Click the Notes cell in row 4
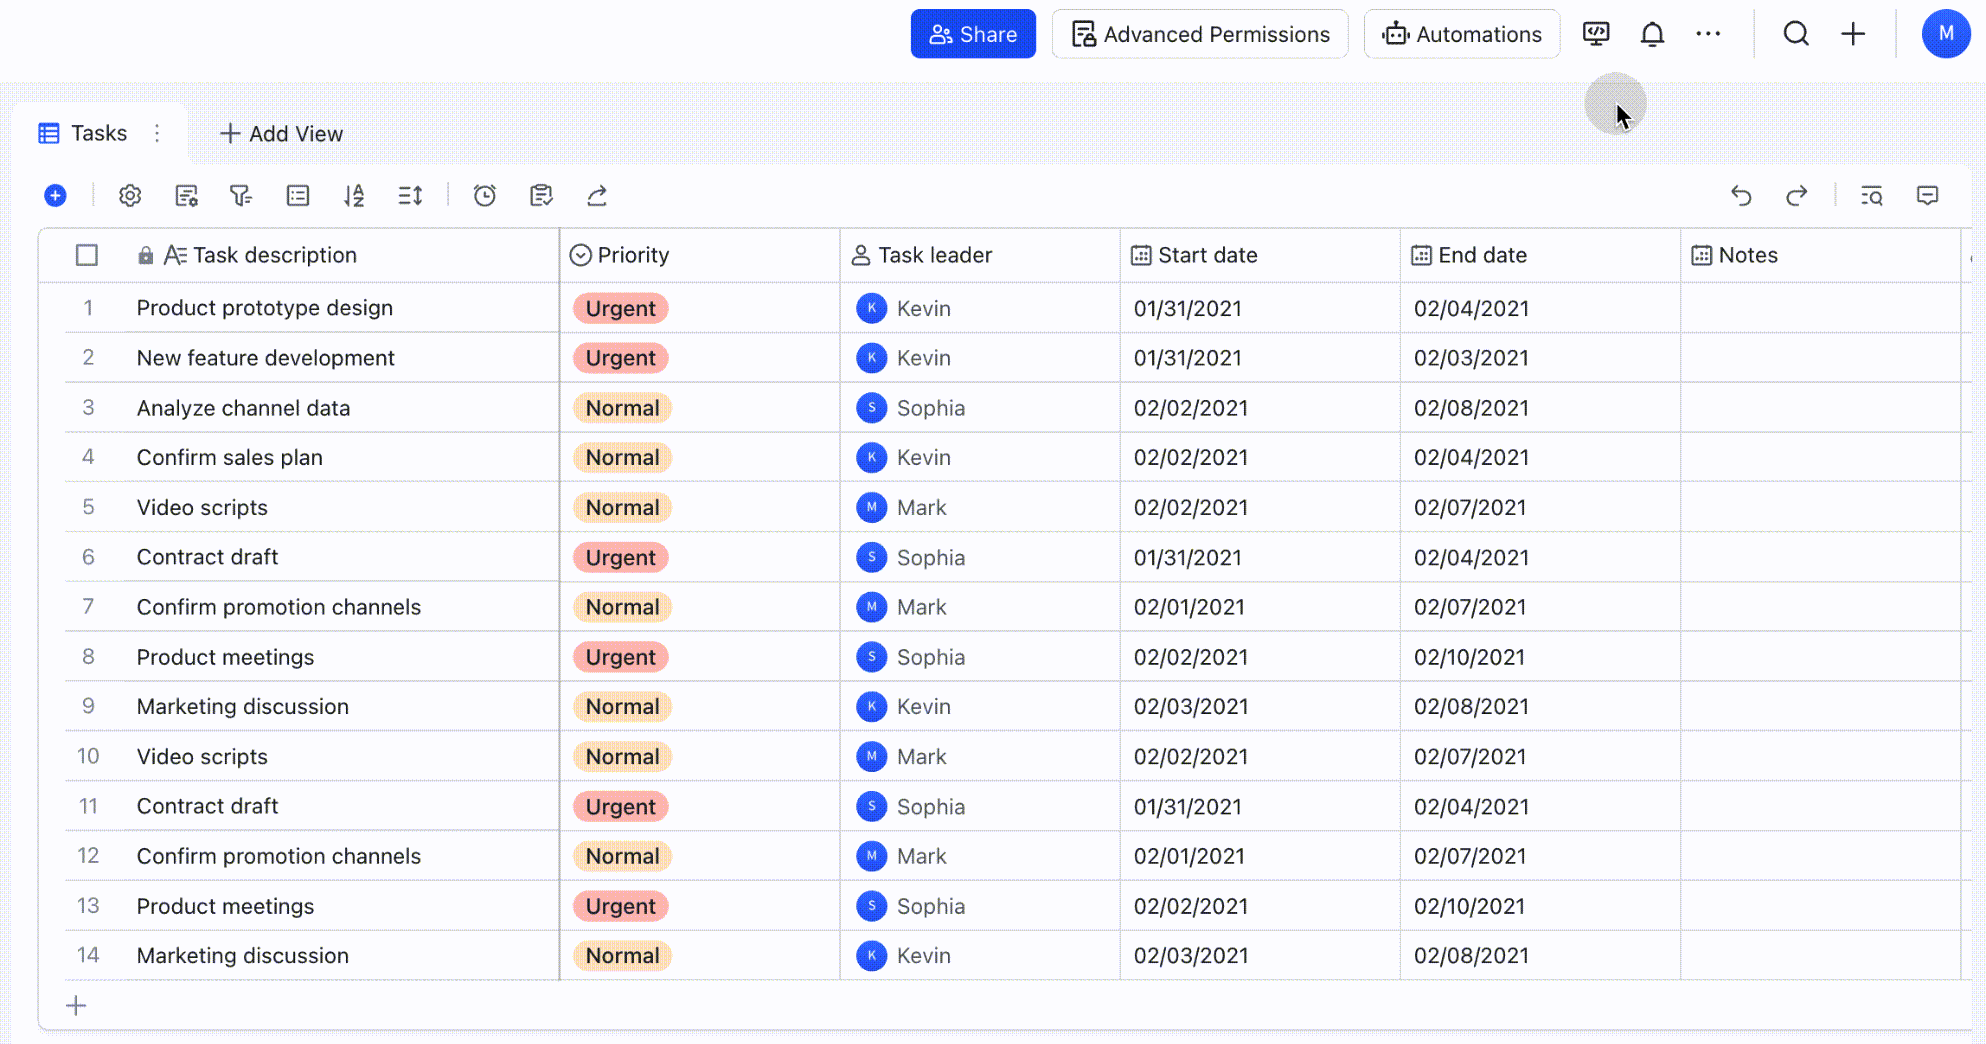The width and height of the screenshot is (1986, 1044). pyautogui.click(x=1820, y=457)
